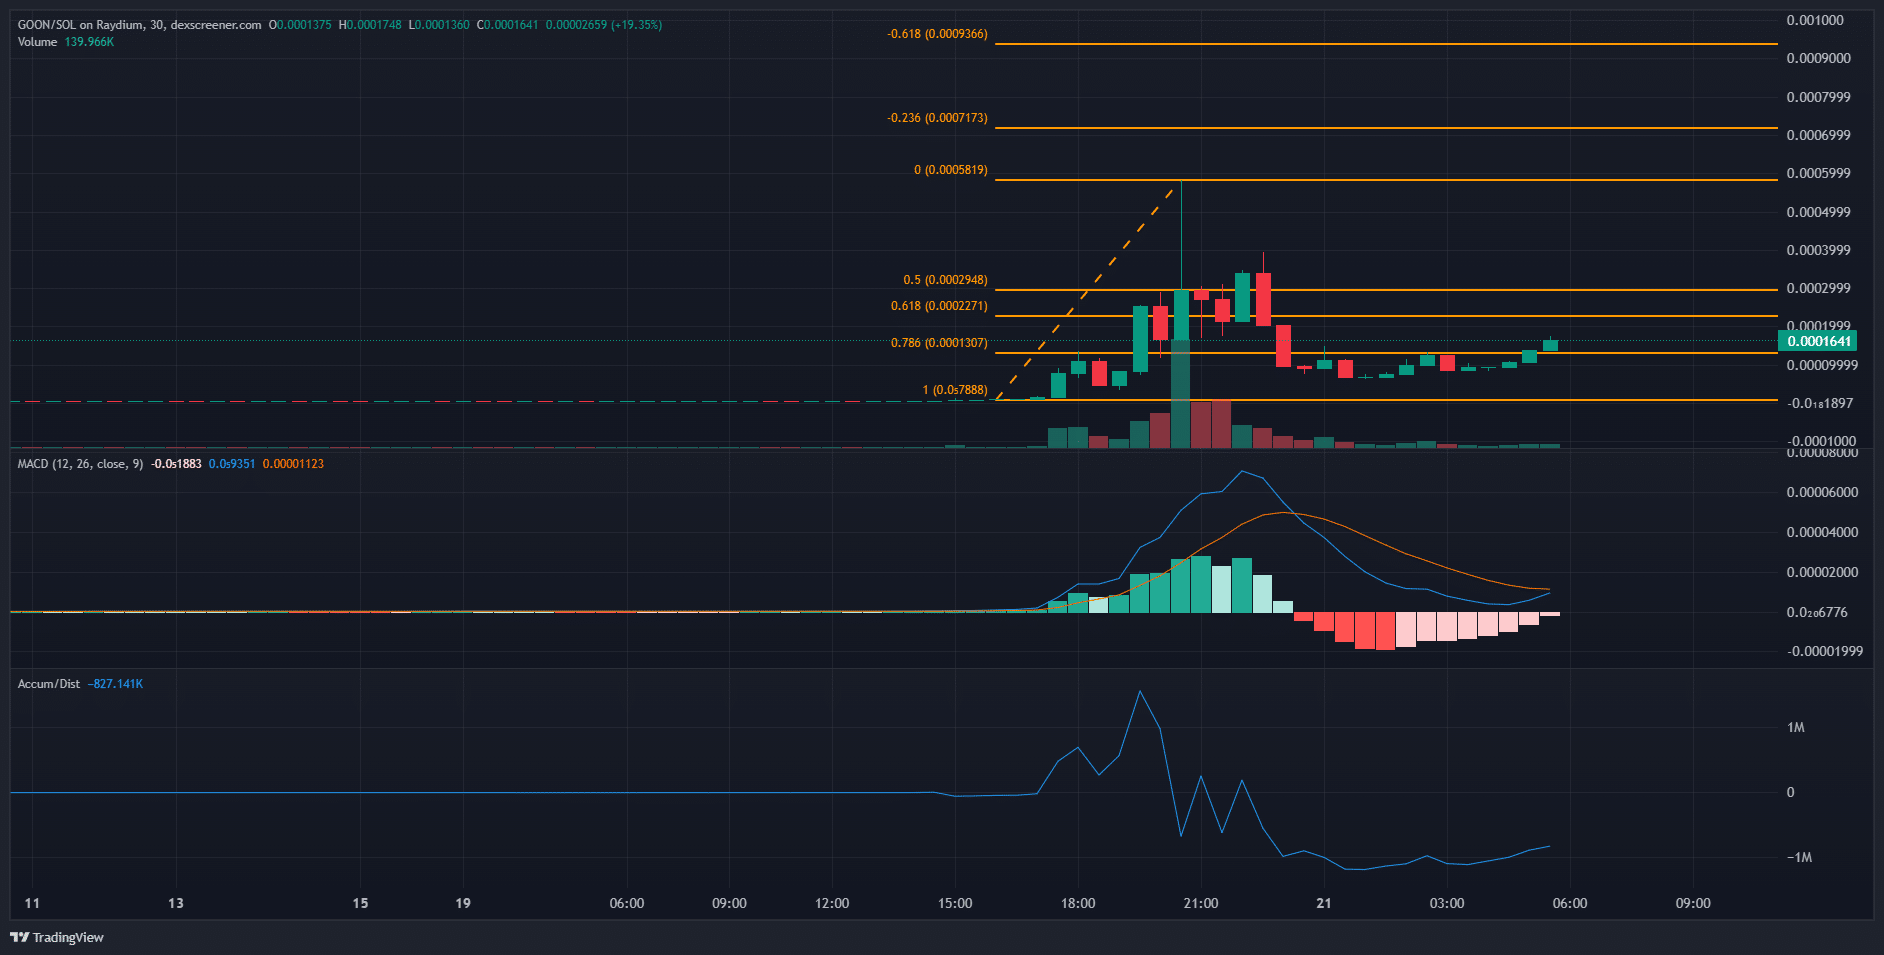Click the MACD signal value 0.00001123
The width and height of the screenshot is (1884, 955).
tap(293, 464)
